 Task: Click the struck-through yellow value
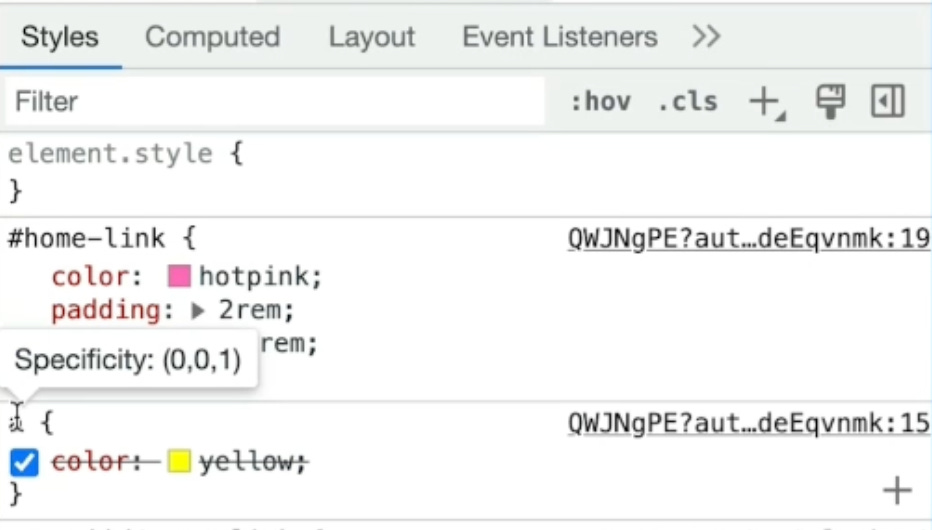(x=246, y=462)
